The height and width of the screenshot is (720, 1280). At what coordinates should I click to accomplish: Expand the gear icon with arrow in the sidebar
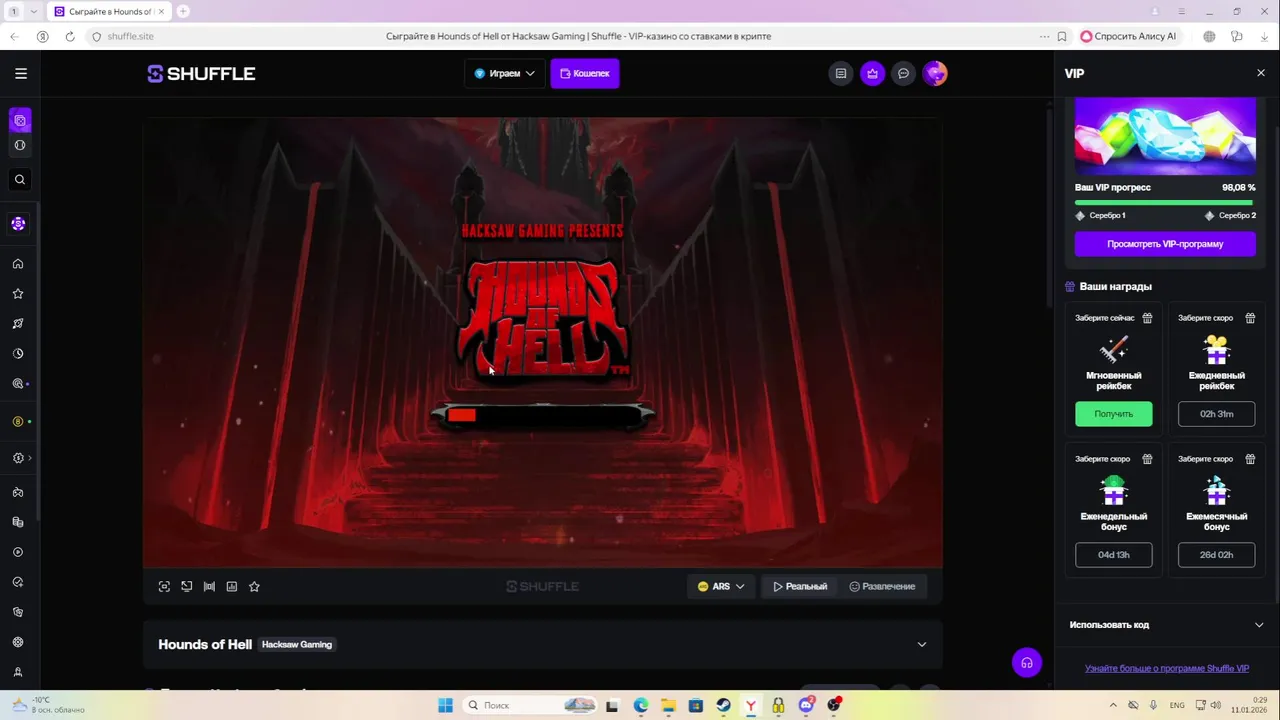(x=21, y=458)
